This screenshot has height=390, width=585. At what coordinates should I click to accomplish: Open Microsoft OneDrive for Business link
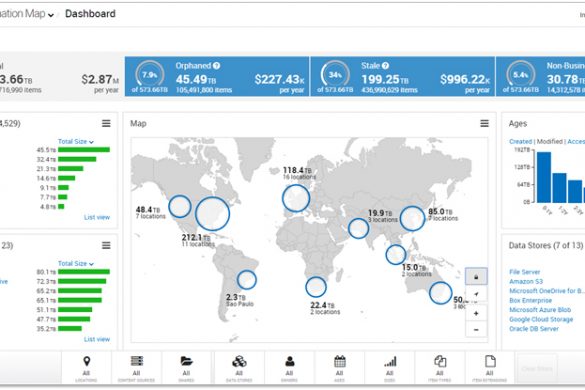(547, 291)
